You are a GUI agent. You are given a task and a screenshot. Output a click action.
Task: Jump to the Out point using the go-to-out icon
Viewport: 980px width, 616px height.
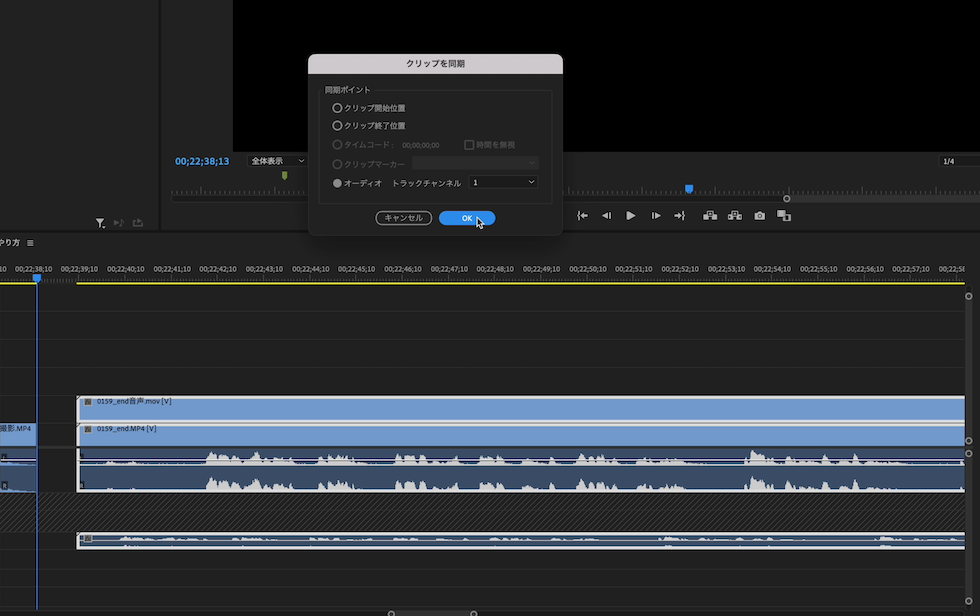pos(679,215)
